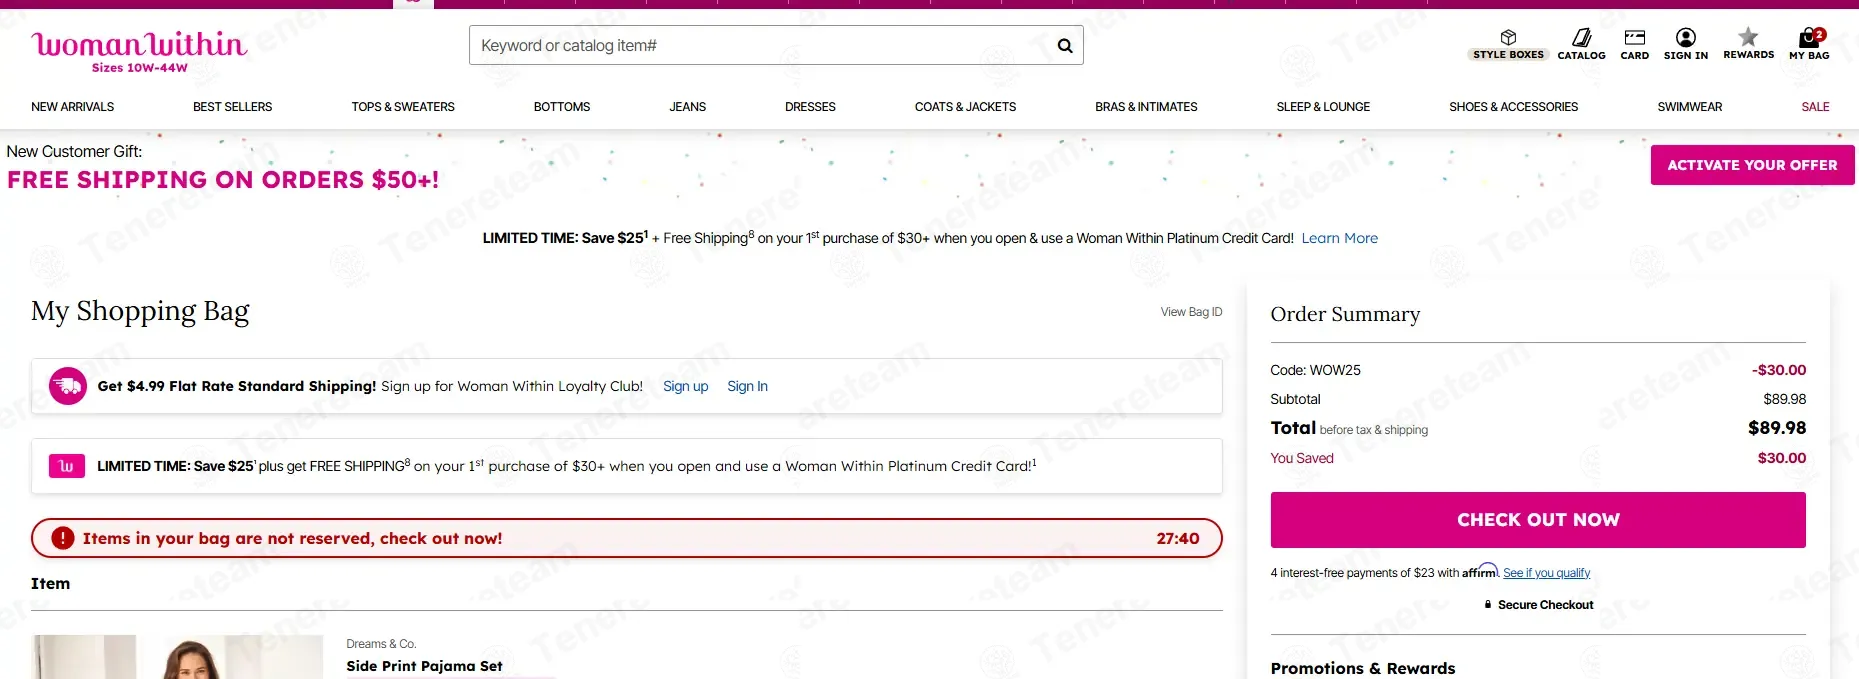The image size is (1859, 679).
Task: Open the Best Sellers menu
Action: 232,107
